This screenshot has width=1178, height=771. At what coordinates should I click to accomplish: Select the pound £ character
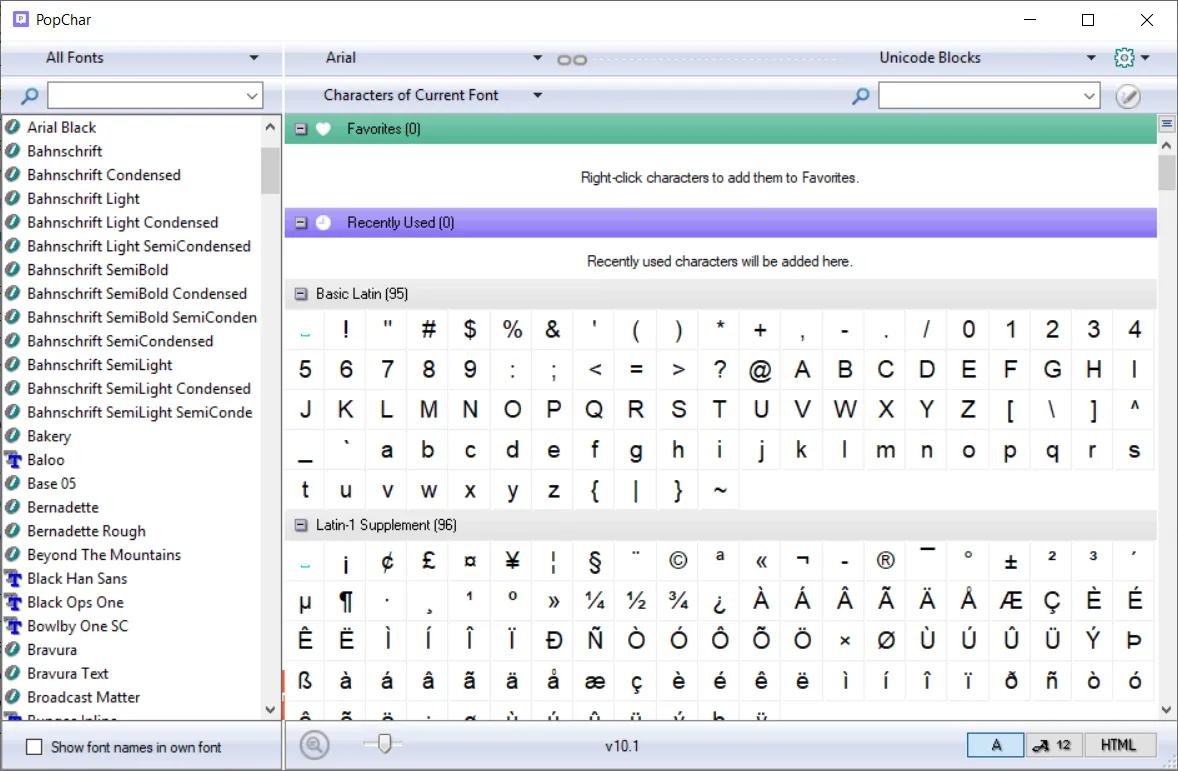click(428, 560)
